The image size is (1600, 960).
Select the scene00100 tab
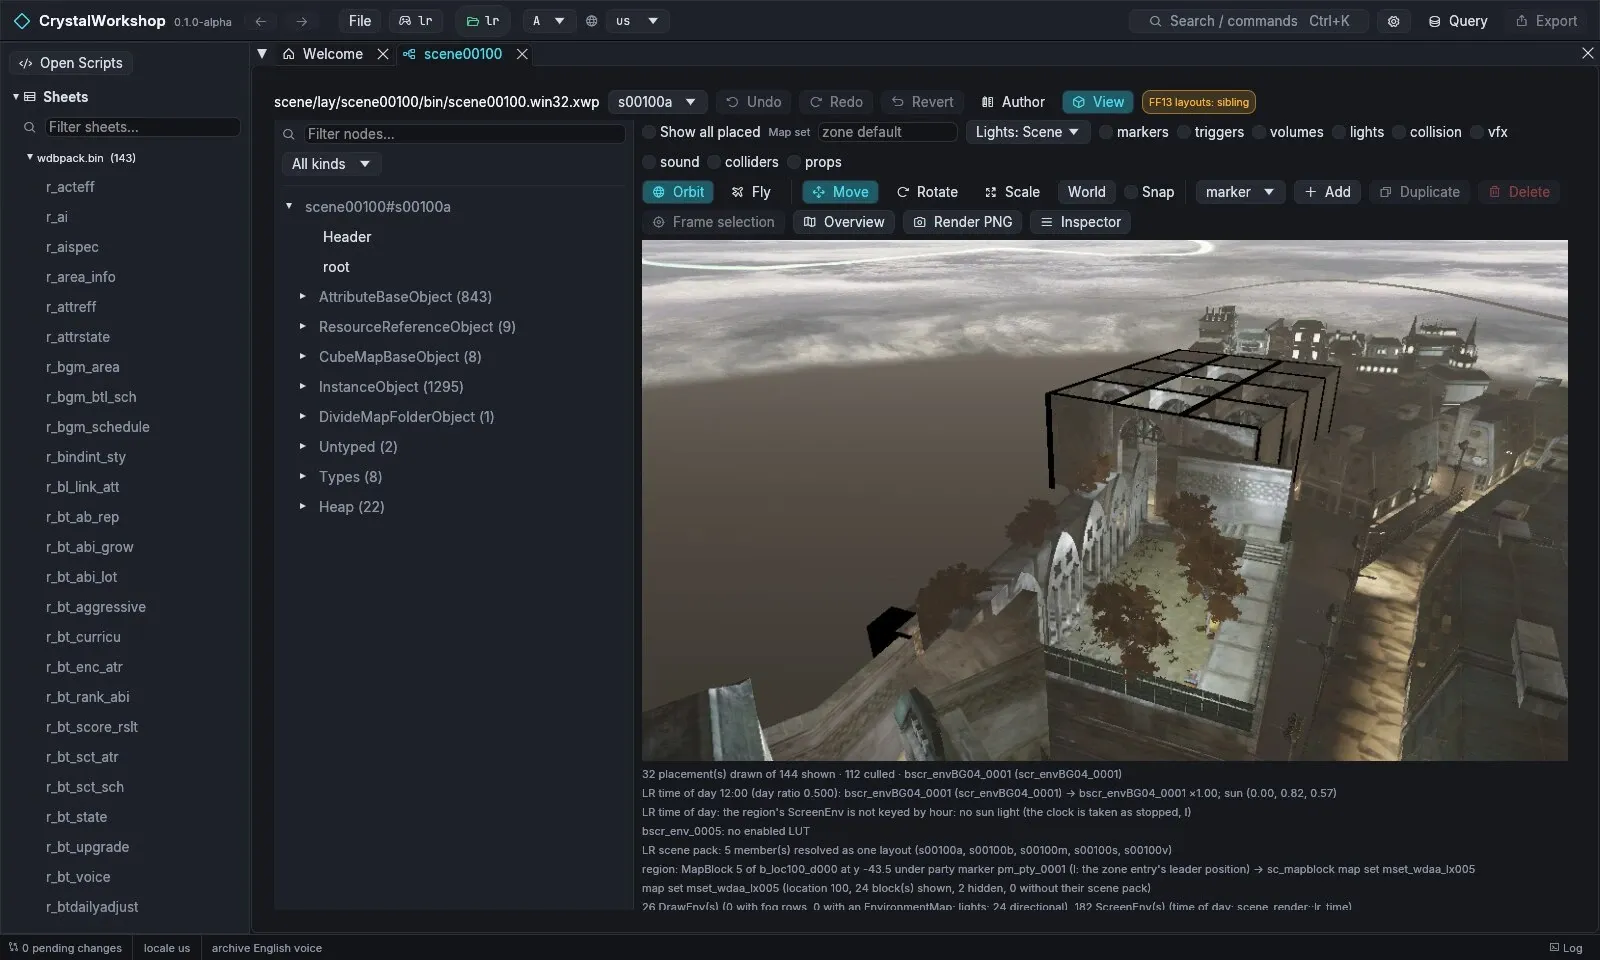click(453, 54)
